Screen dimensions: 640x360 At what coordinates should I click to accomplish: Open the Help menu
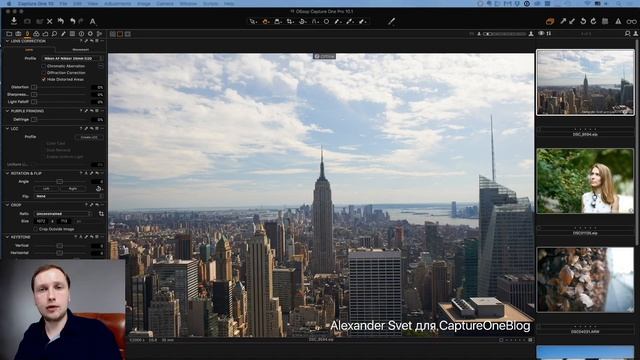click(229, 3)
